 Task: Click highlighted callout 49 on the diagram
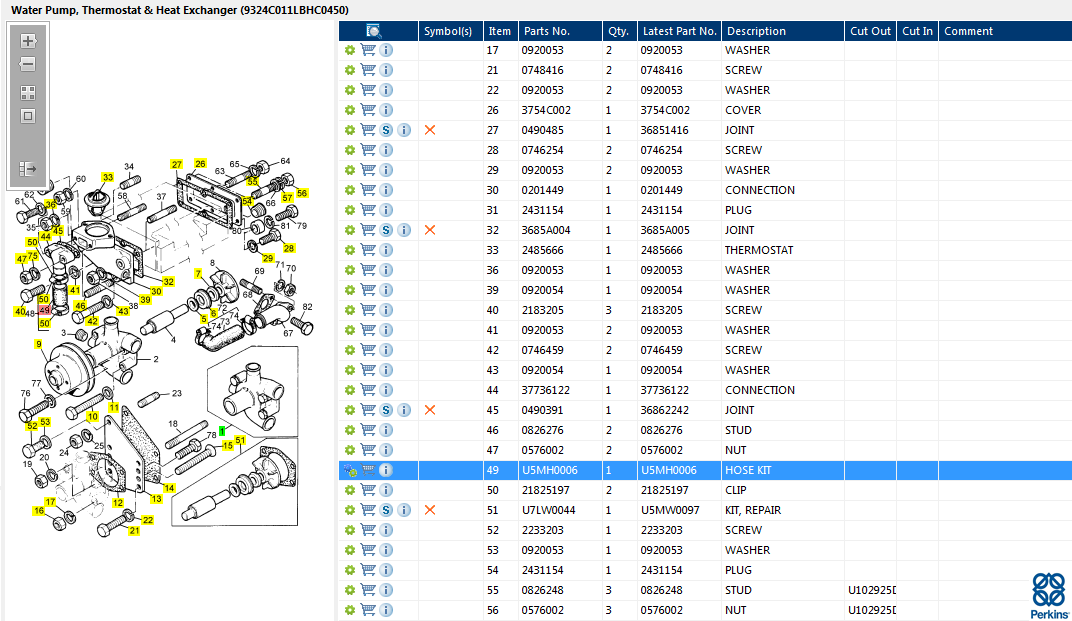coord(44,310)
